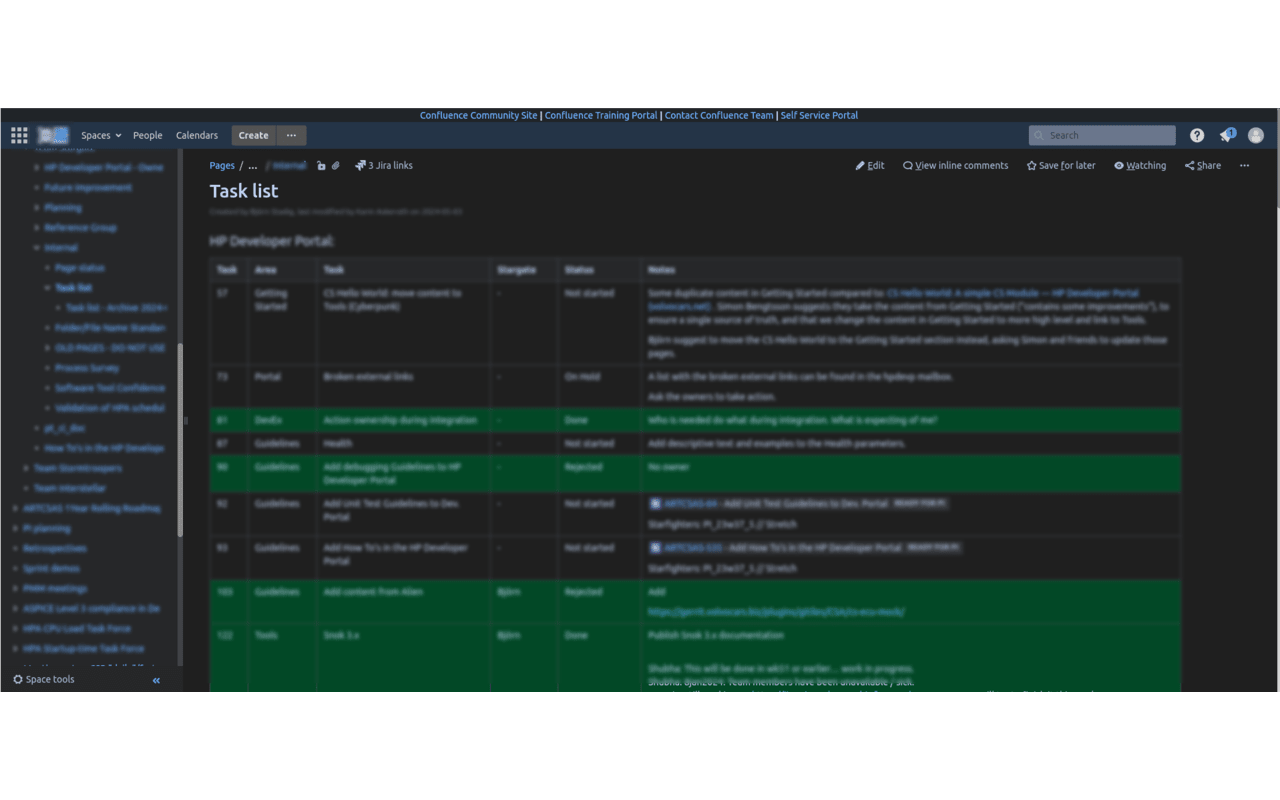Select Task list in sidebar tree
1280x800 pixels.
pyautogui.click(x=73, y=288)
